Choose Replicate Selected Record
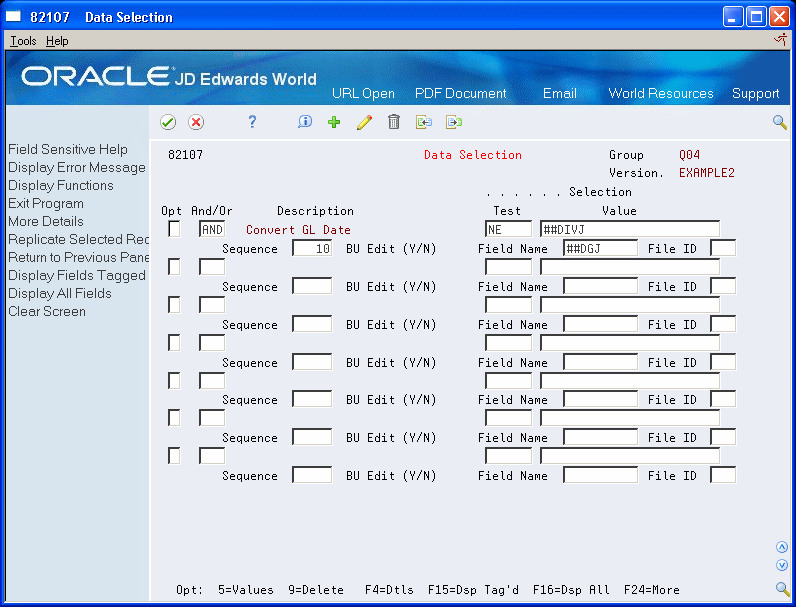The width and height of the screenshot is (796, 607). coord(79,240)
